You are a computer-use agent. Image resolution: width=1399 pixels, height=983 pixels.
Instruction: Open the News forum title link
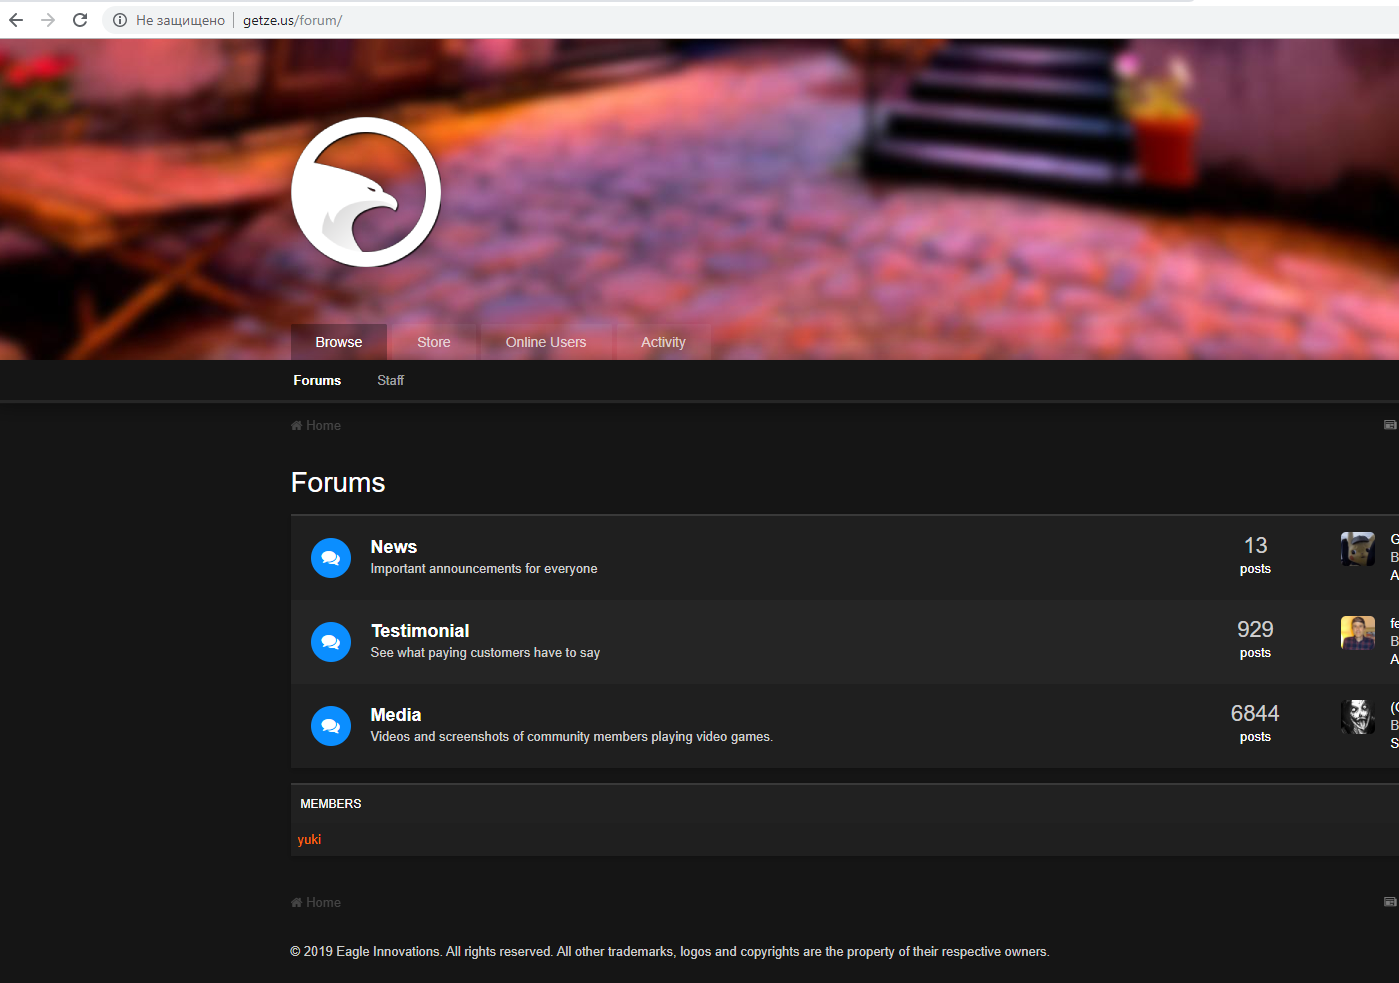coord(394,547)
